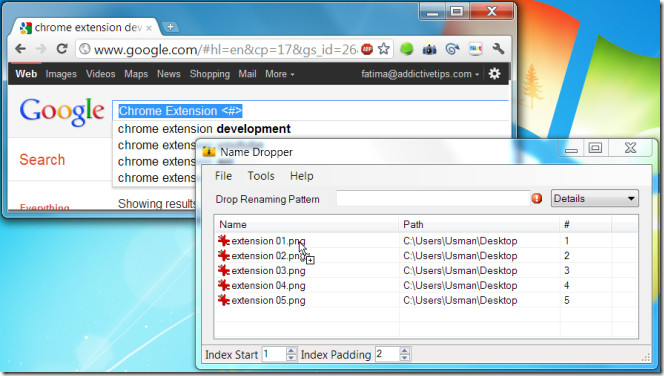Click the Google logo
This screenshot has width=664, height=376.
tap(62, 111)
